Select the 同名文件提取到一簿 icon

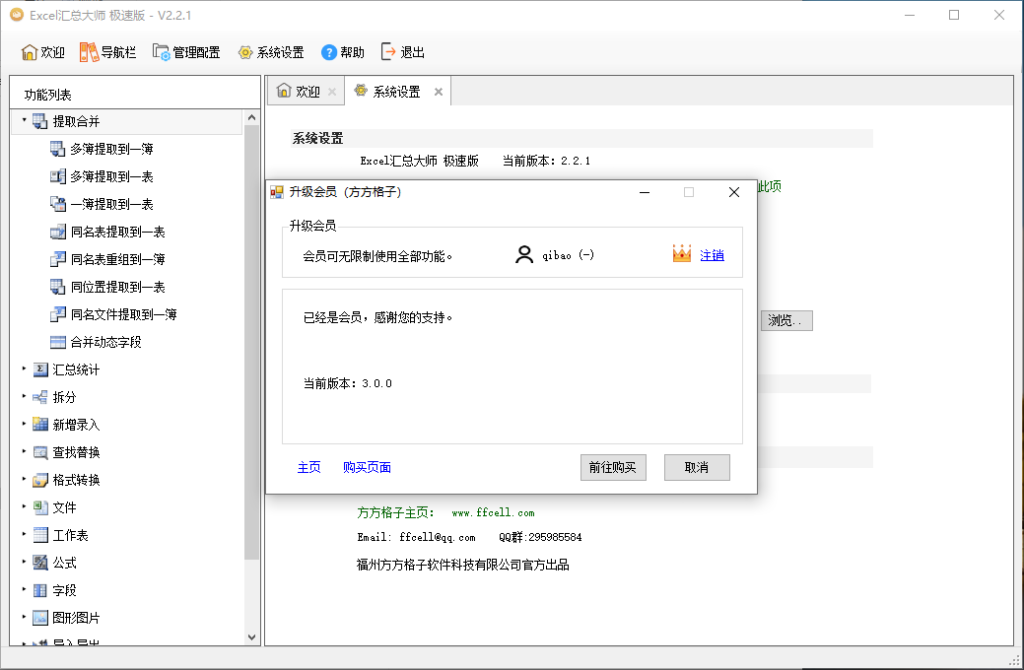[57, 314]
